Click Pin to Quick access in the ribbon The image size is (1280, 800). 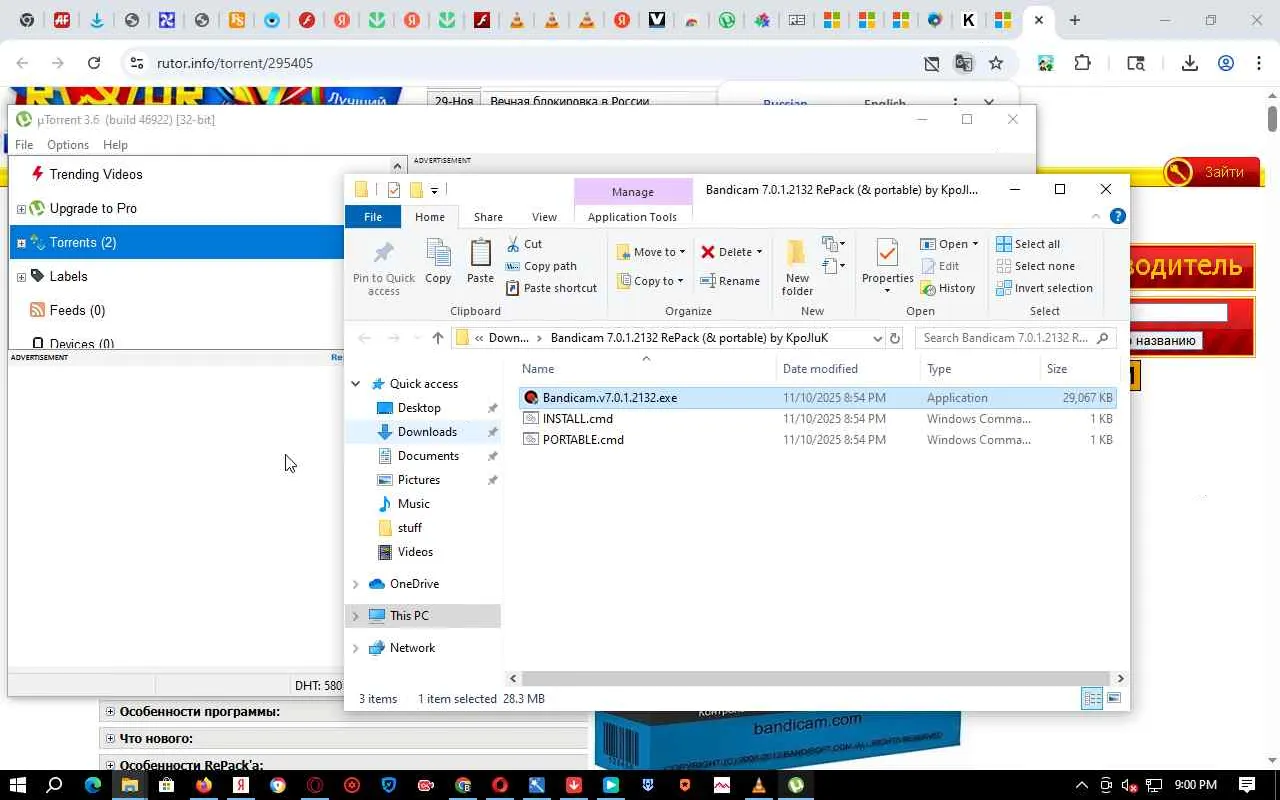tap(383, 267)
